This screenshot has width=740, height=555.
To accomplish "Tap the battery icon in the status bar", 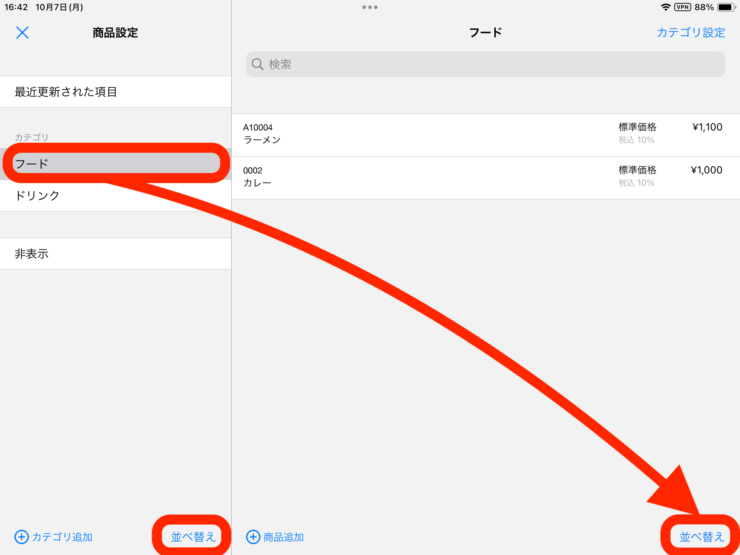I will tap(727, 7).
